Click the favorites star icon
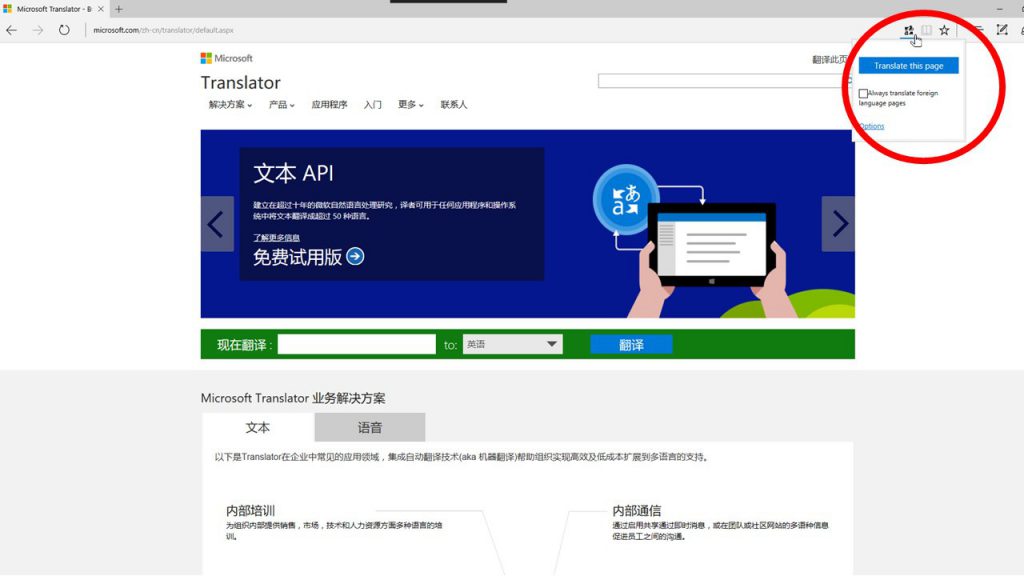Screen dimensions: 1024x576 [x=944, y=30]
